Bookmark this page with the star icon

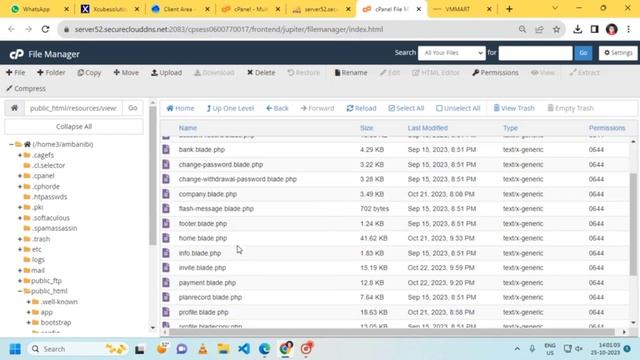click(x=556, y=29)
